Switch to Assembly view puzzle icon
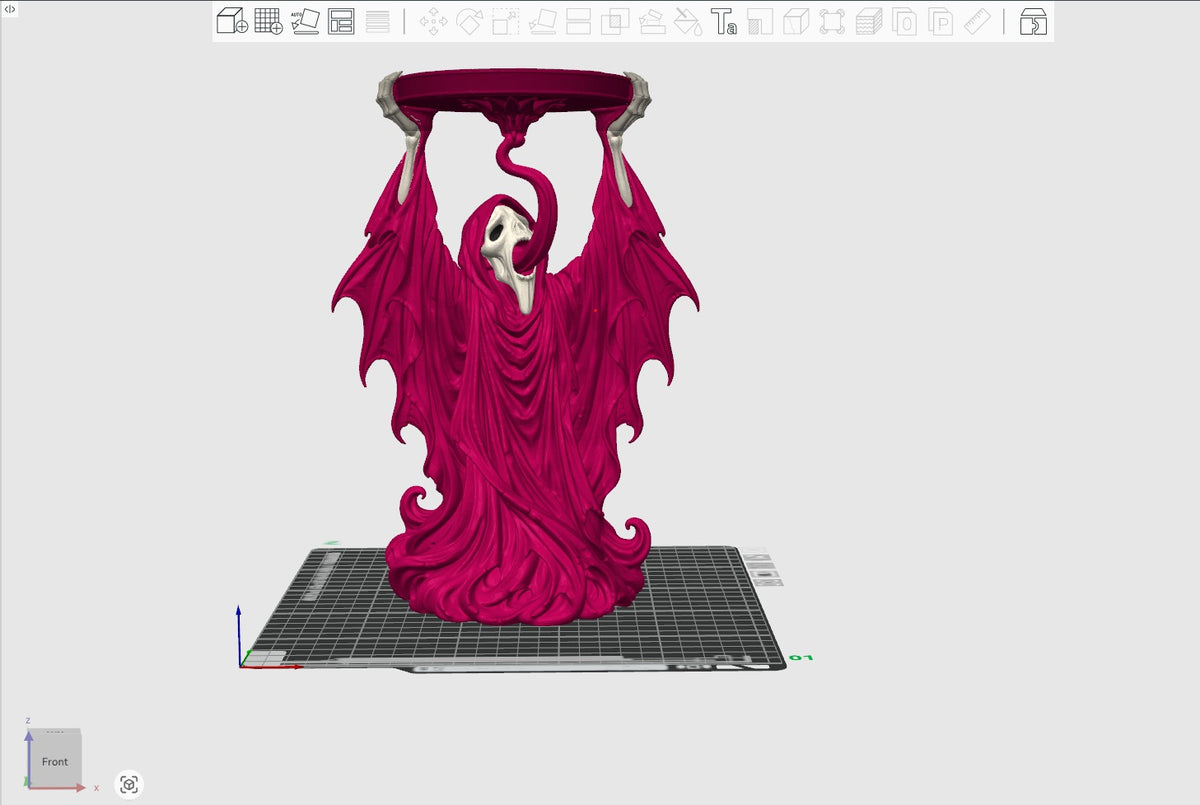This screenshot has height=805, width=1200. point(1033,21)
